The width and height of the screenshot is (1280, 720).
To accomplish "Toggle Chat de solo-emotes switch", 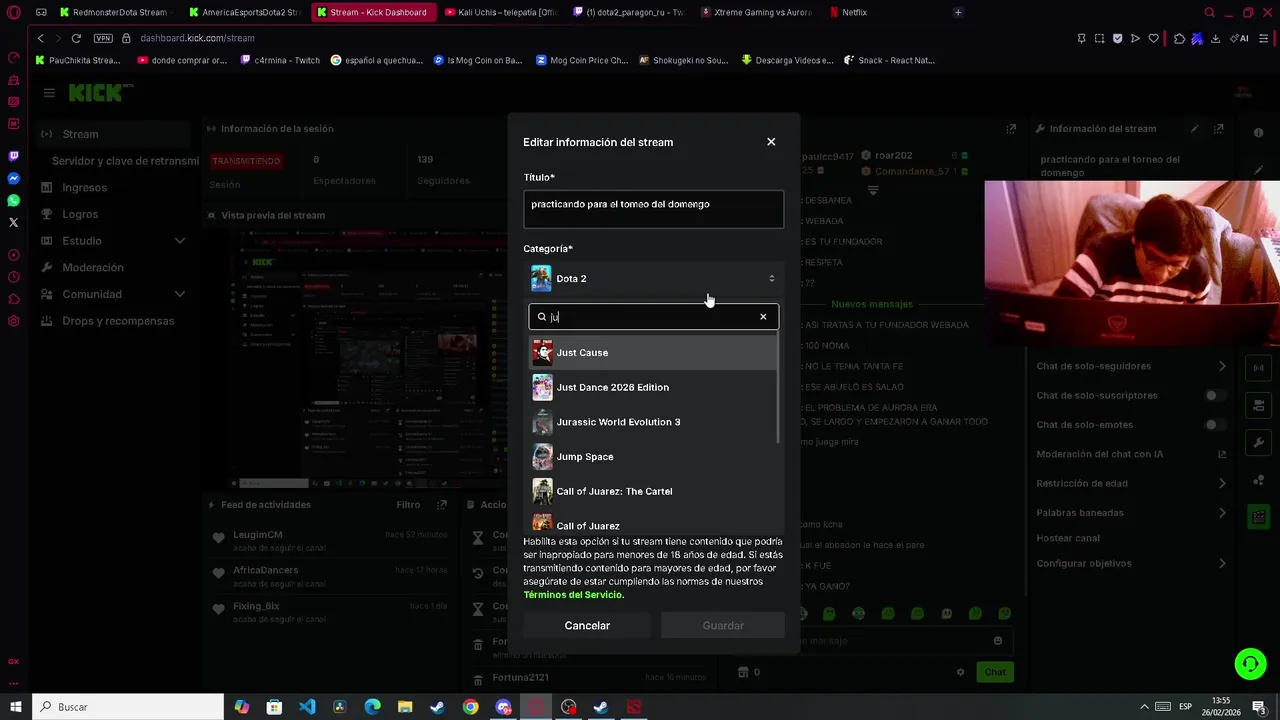I will (1214, 425).
